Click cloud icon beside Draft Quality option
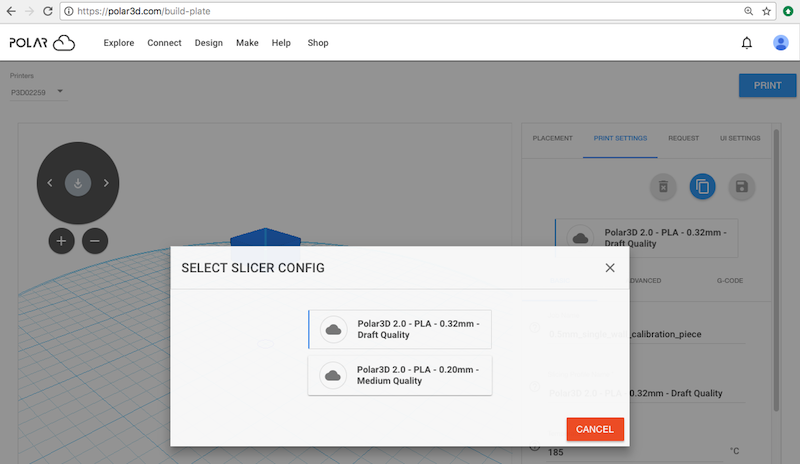This screenshot has height=464, width=800. [x=334, y=329]
